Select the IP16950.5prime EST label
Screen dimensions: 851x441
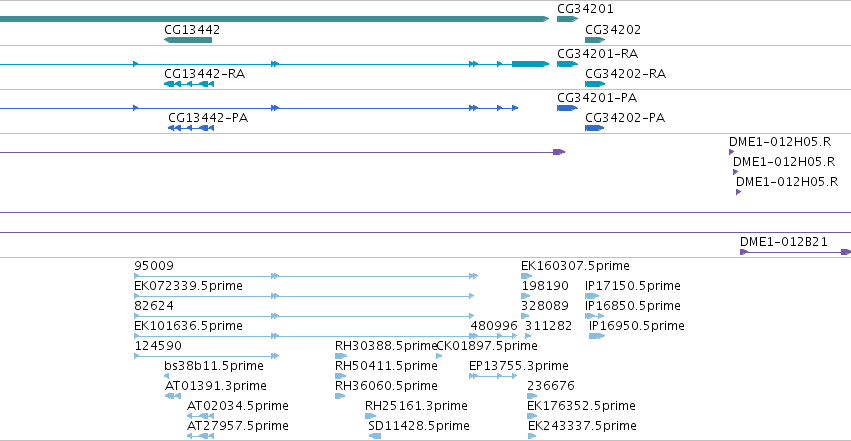click(x=637, y=326)
